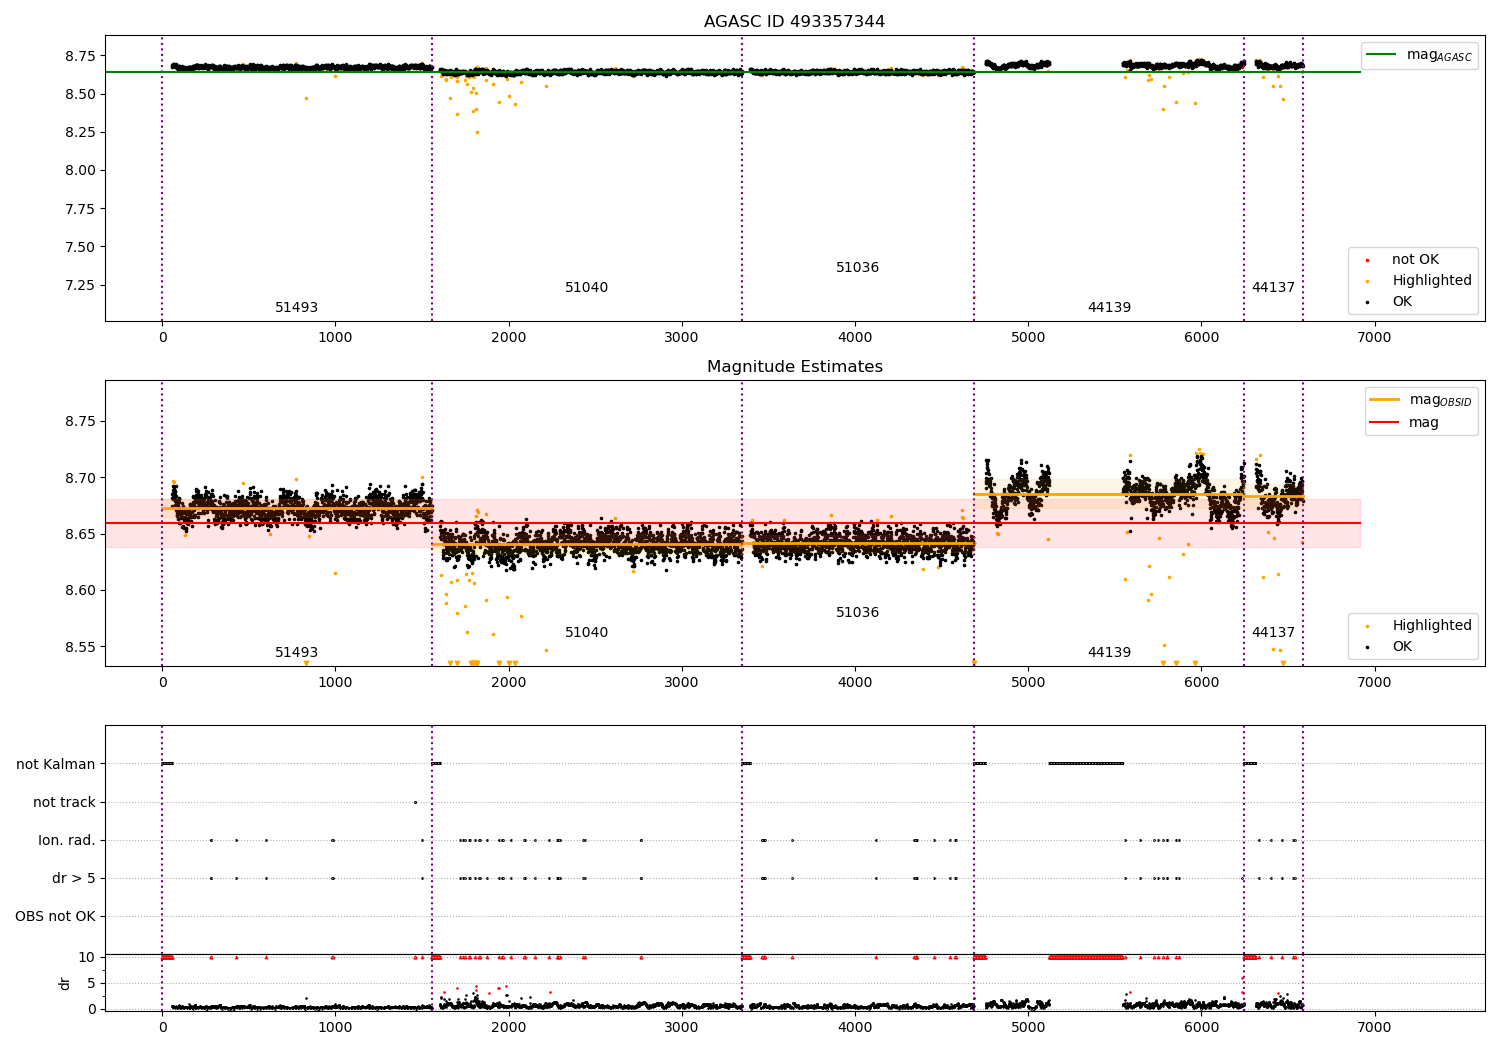Image resolution: width=1500 pixels, height=1050 pixels.
Task: Click "Highlighted" legend entry in top panel
Action: [1432, 281]
